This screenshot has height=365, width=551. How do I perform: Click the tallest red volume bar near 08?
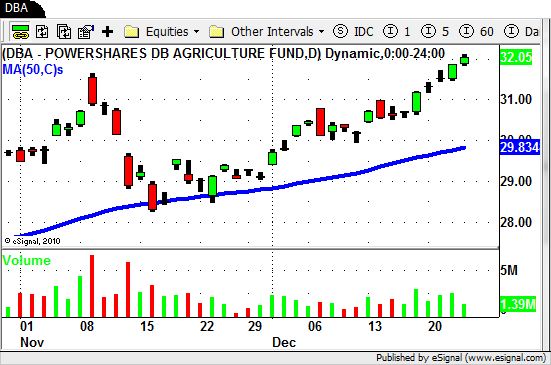pos(92,286)
